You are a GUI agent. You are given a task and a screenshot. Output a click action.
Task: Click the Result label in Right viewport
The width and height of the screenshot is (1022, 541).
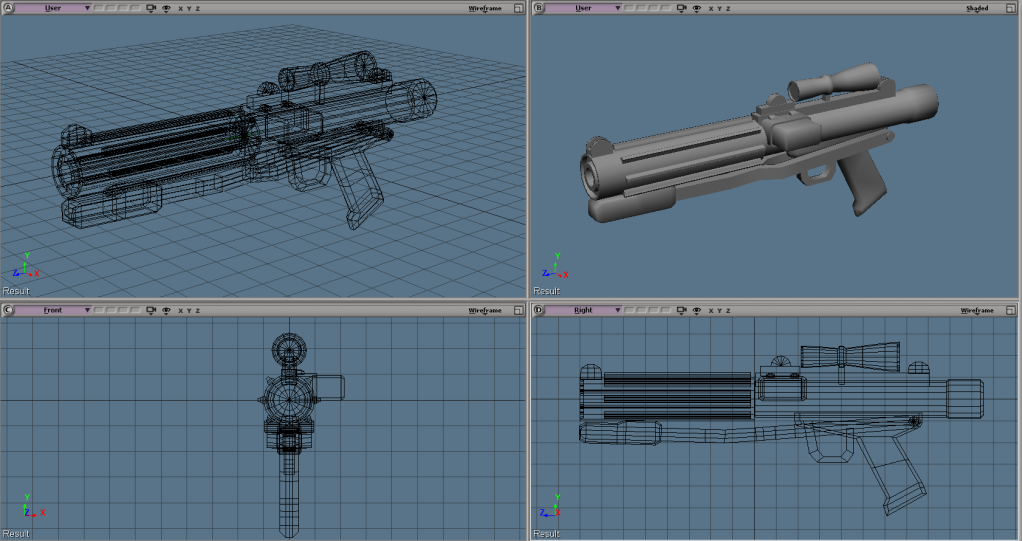(x=546, y=533)
